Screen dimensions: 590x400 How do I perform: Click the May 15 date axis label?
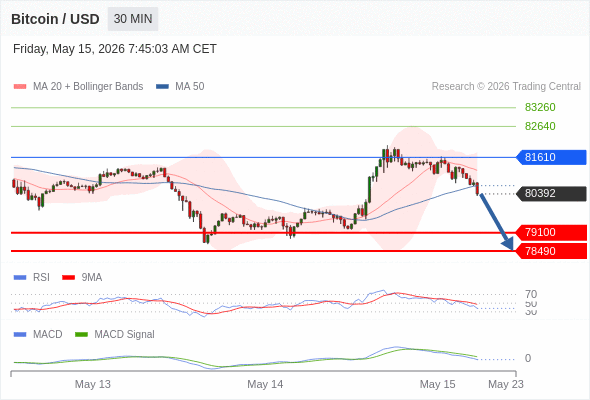(437, 384)
